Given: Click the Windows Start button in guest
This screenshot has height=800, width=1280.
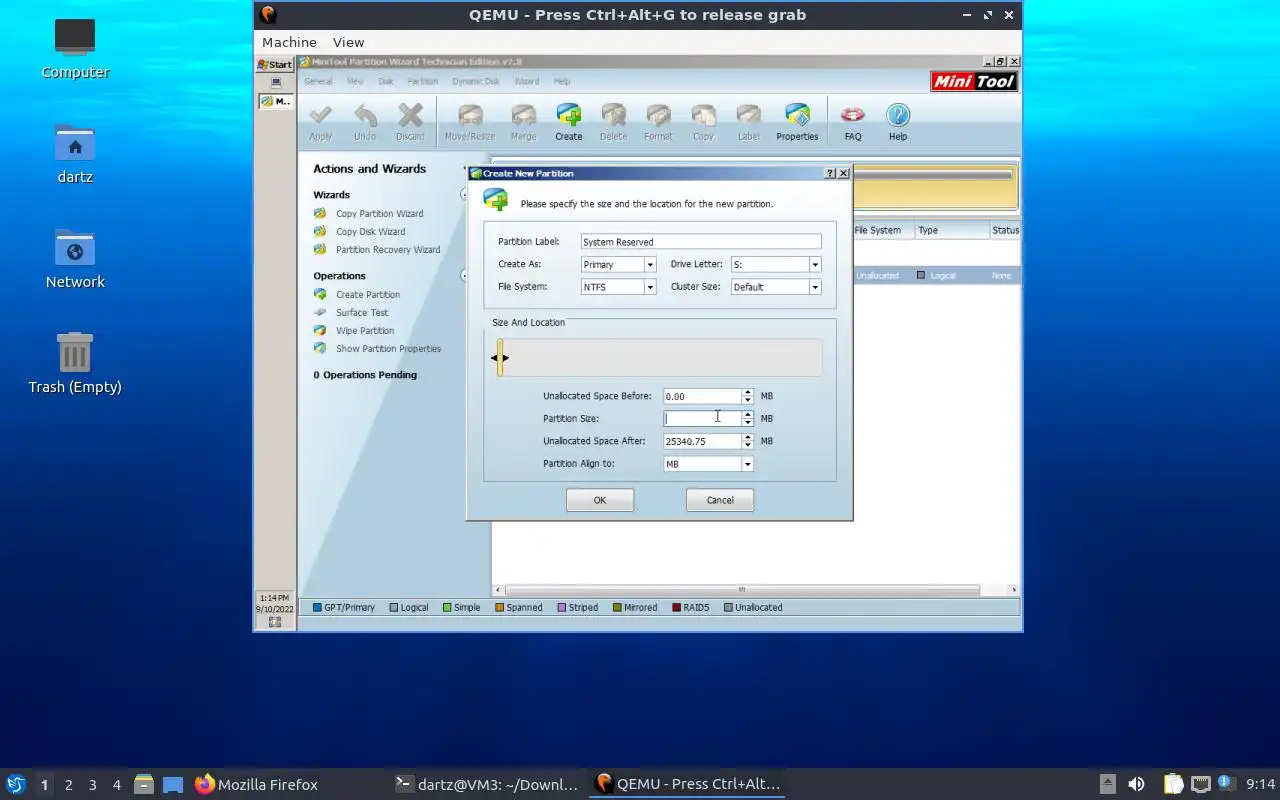Looking at the screenshot, I should tap(275, 64).
